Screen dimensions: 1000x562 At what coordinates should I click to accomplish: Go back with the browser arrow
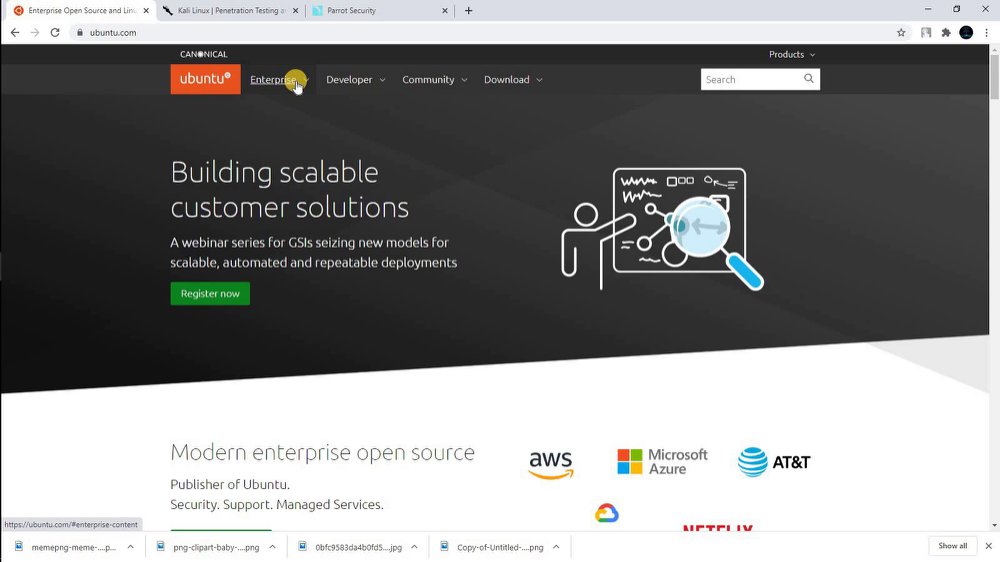(x=15, y=33)
